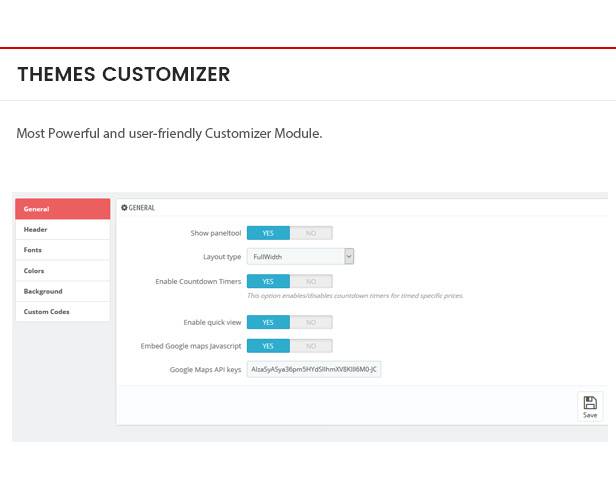
Task: Turn Show paneltool to YES
Action: 268,233
